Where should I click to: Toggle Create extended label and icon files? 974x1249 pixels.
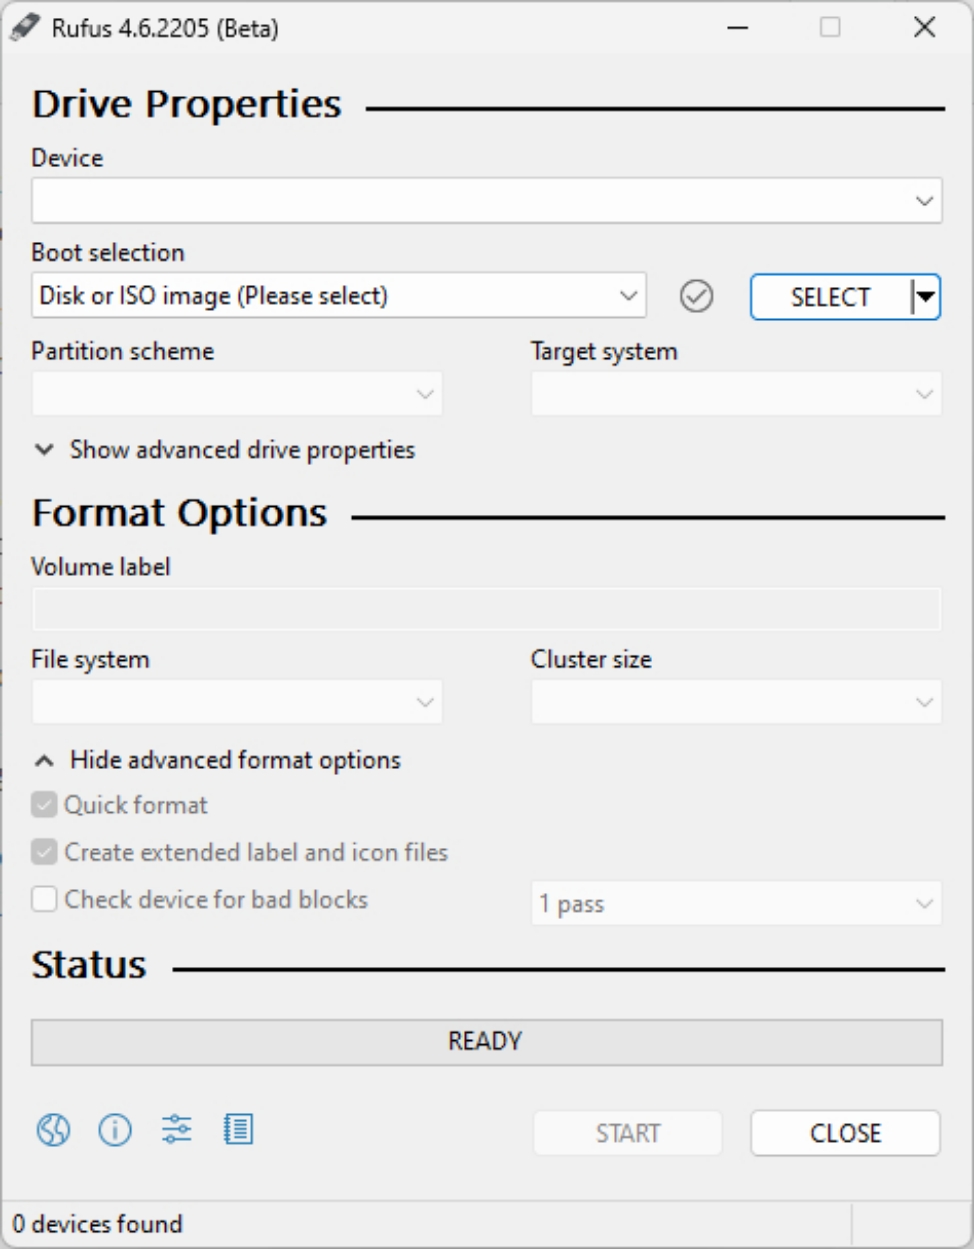click(44, 852)
